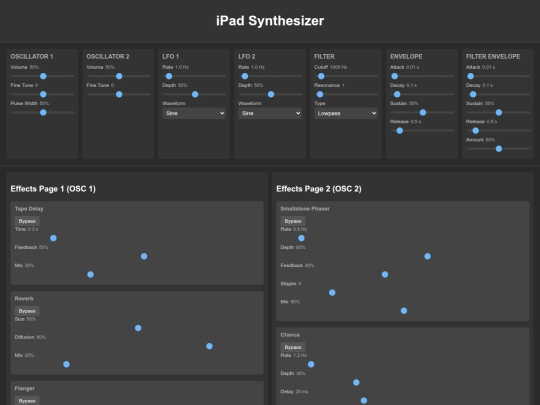Click the LFO 2 Depth slider handle

[x=271, y=94]
